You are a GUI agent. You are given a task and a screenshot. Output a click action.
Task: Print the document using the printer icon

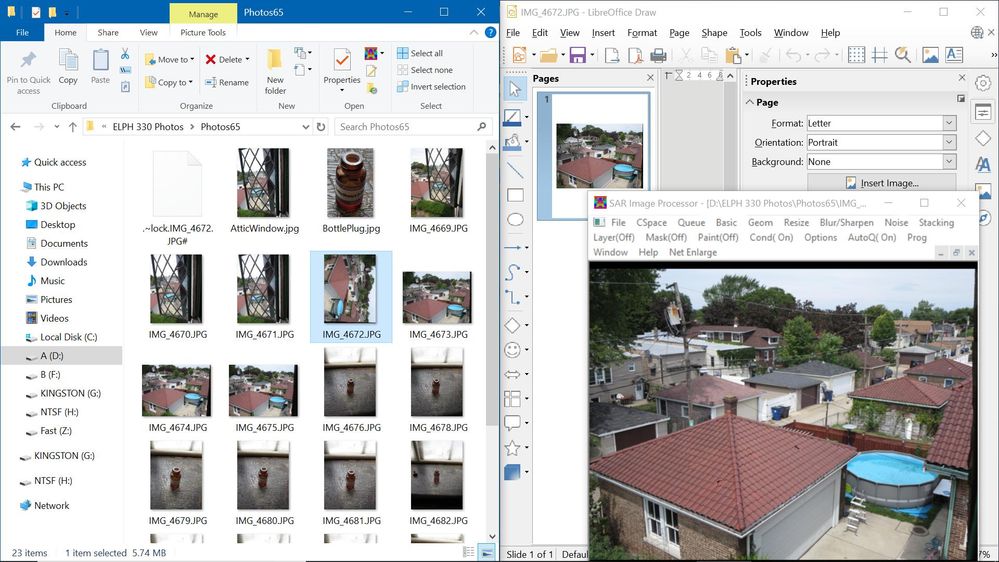tap(658, 56)
